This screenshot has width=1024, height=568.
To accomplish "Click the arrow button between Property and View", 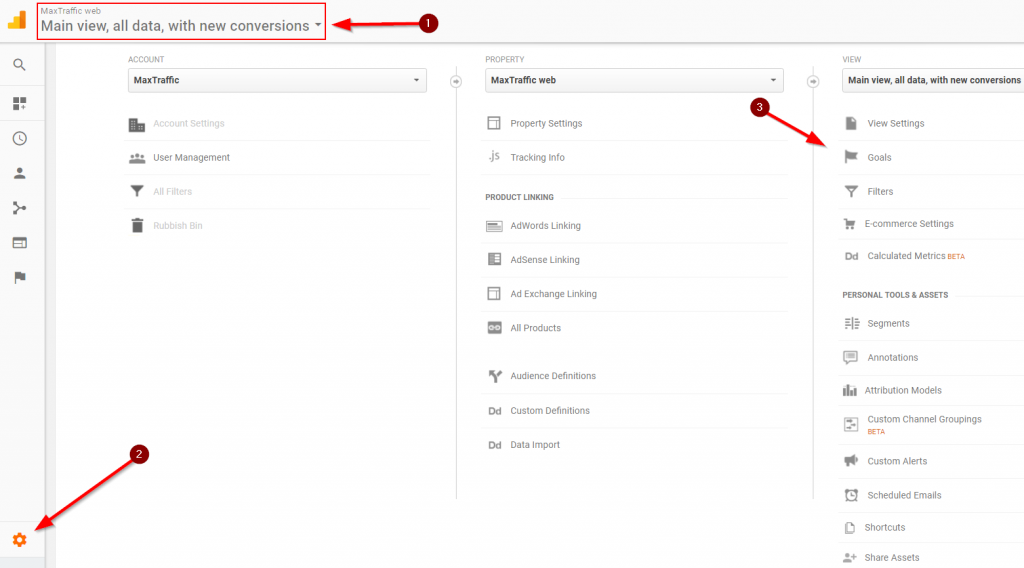I will 813,82.
